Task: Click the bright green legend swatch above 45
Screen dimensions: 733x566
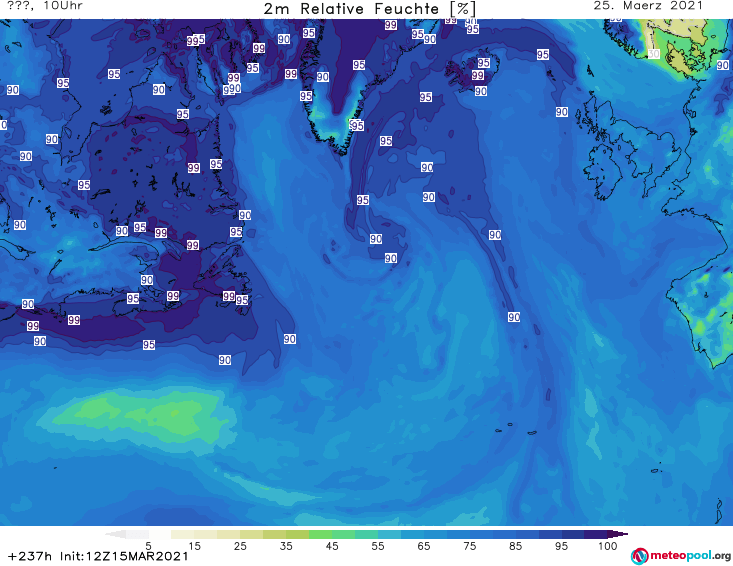Action: coord(320,534)
